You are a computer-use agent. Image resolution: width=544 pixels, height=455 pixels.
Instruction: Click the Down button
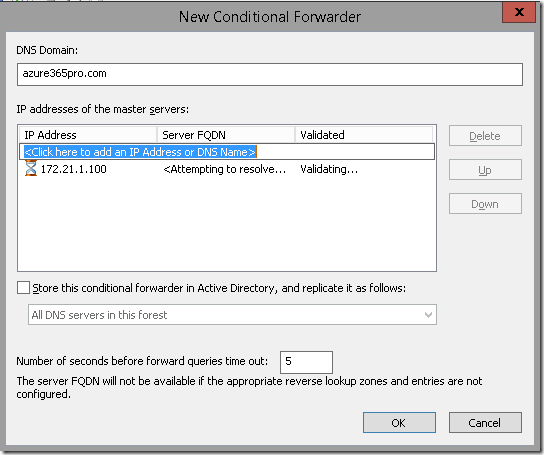485,204
